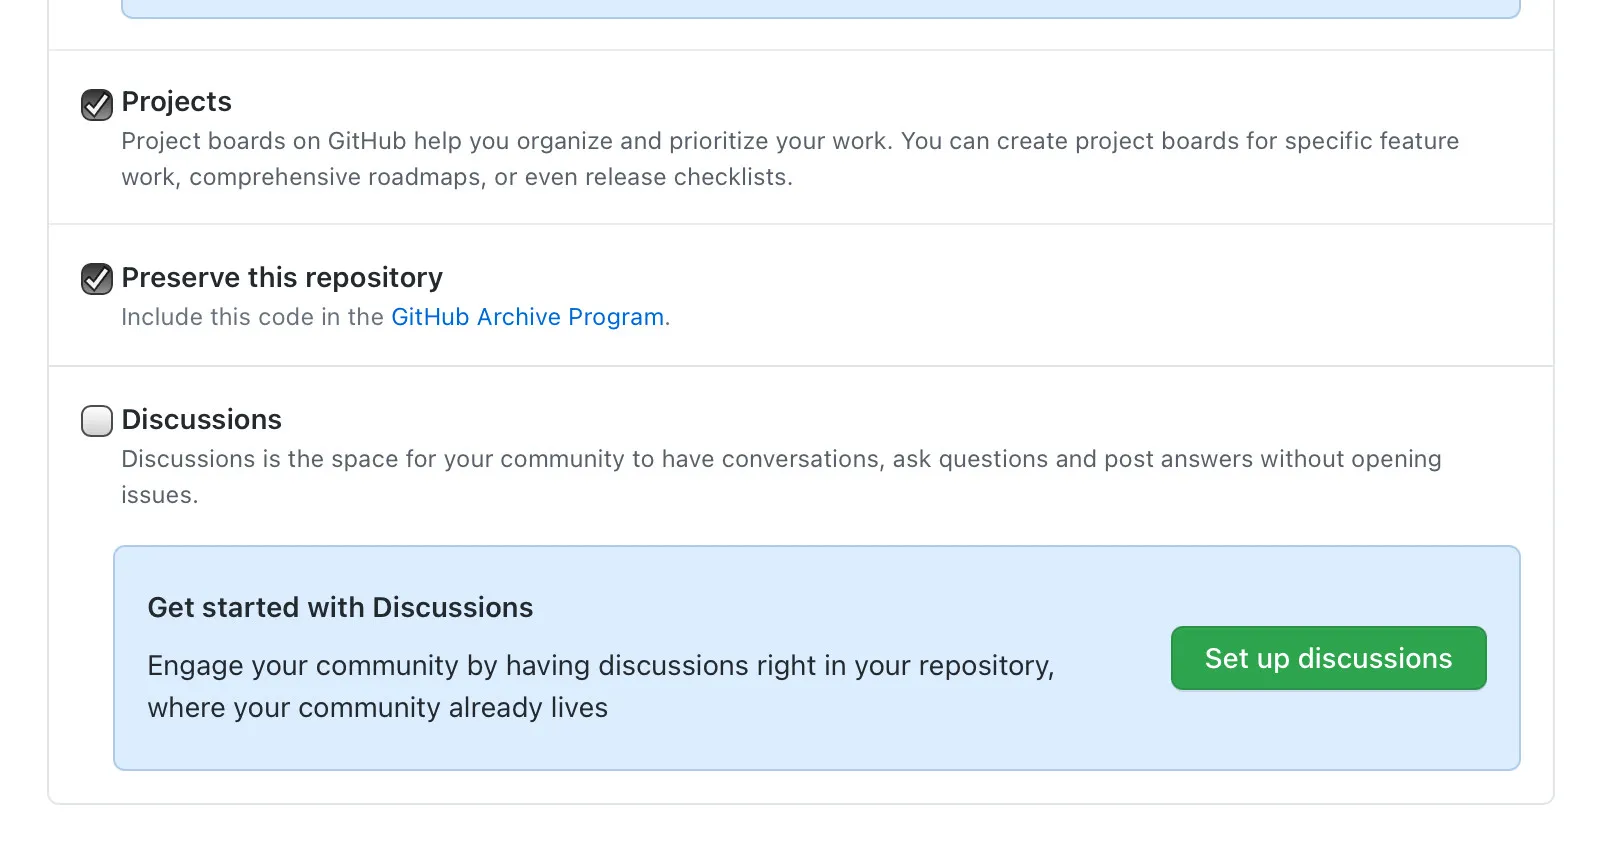
Task: Click the 'Include this code in the' text
Action: (252, 317)
